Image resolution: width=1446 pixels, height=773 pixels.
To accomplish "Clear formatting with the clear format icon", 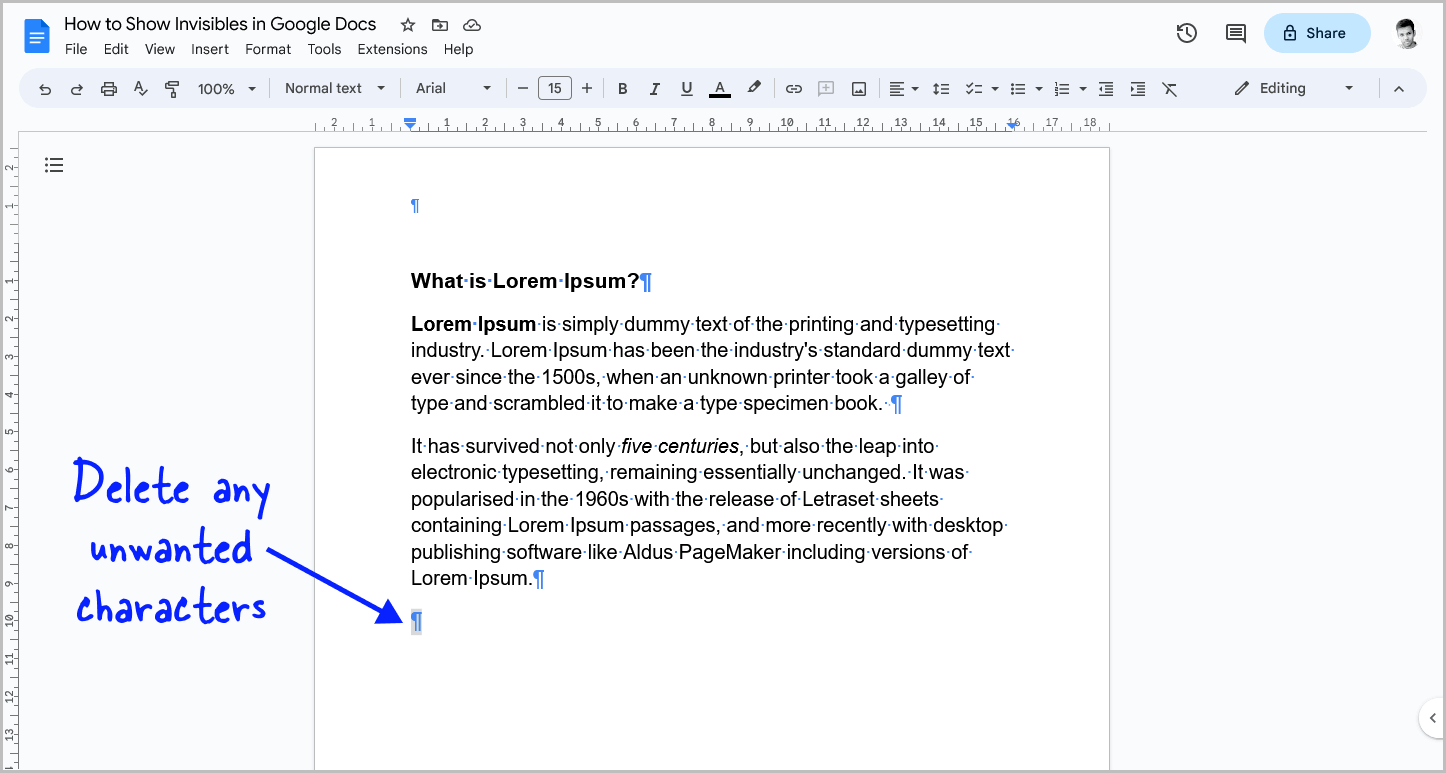I will (x=1170, y=88).
